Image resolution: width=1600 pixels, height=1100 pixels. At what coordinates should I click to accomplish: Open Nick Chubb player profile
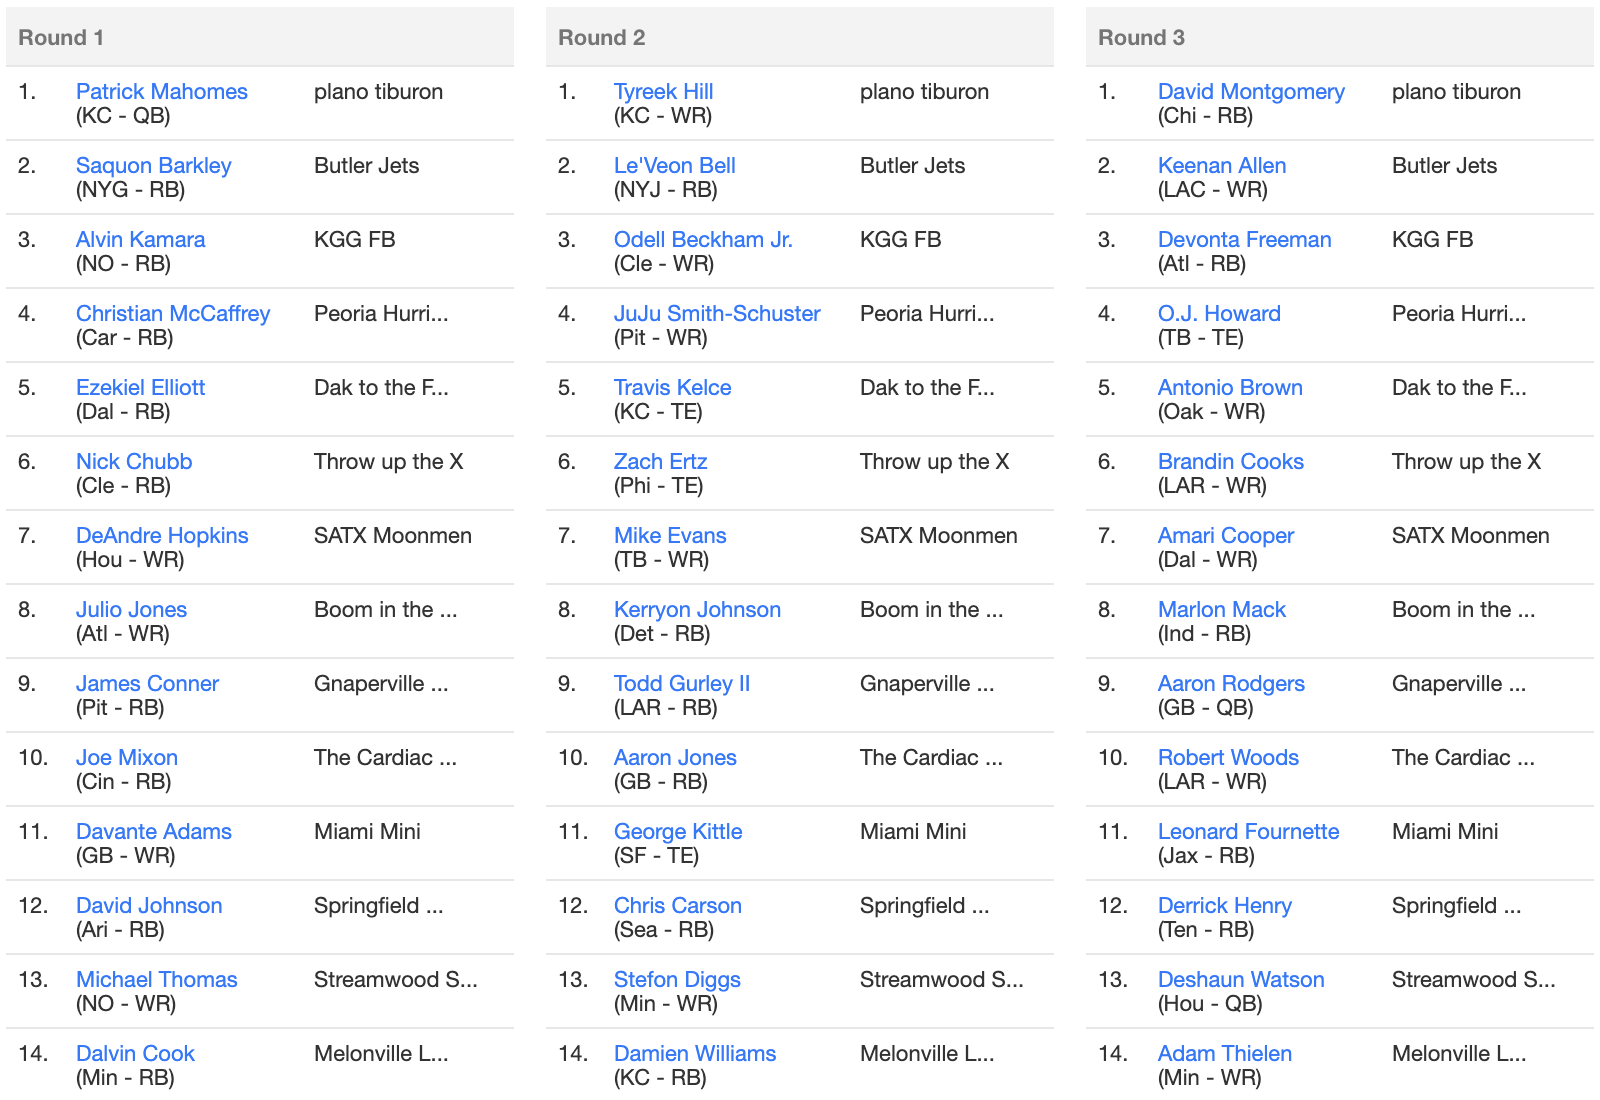pyautogui.click(x=134, y=462)
